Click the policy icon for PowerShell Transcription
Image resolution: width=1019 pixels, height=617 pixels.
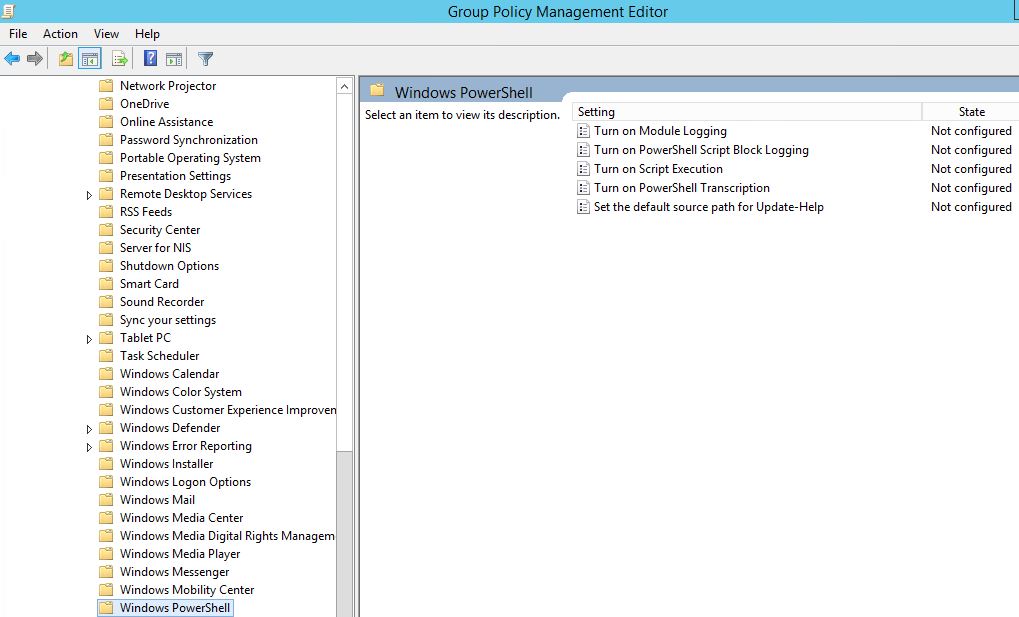click(584, 188)
